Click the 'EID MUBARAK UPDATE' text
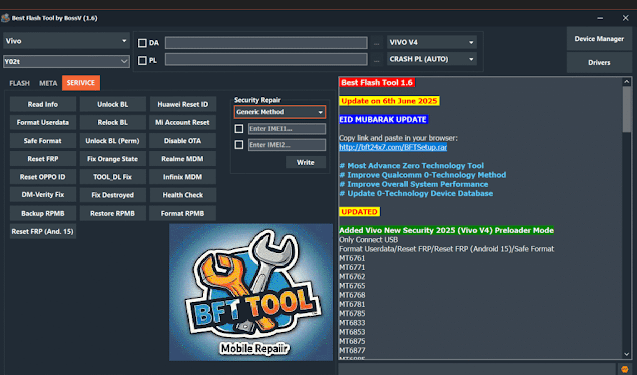Viewport: 637px width, 375px height. point(384,119)
